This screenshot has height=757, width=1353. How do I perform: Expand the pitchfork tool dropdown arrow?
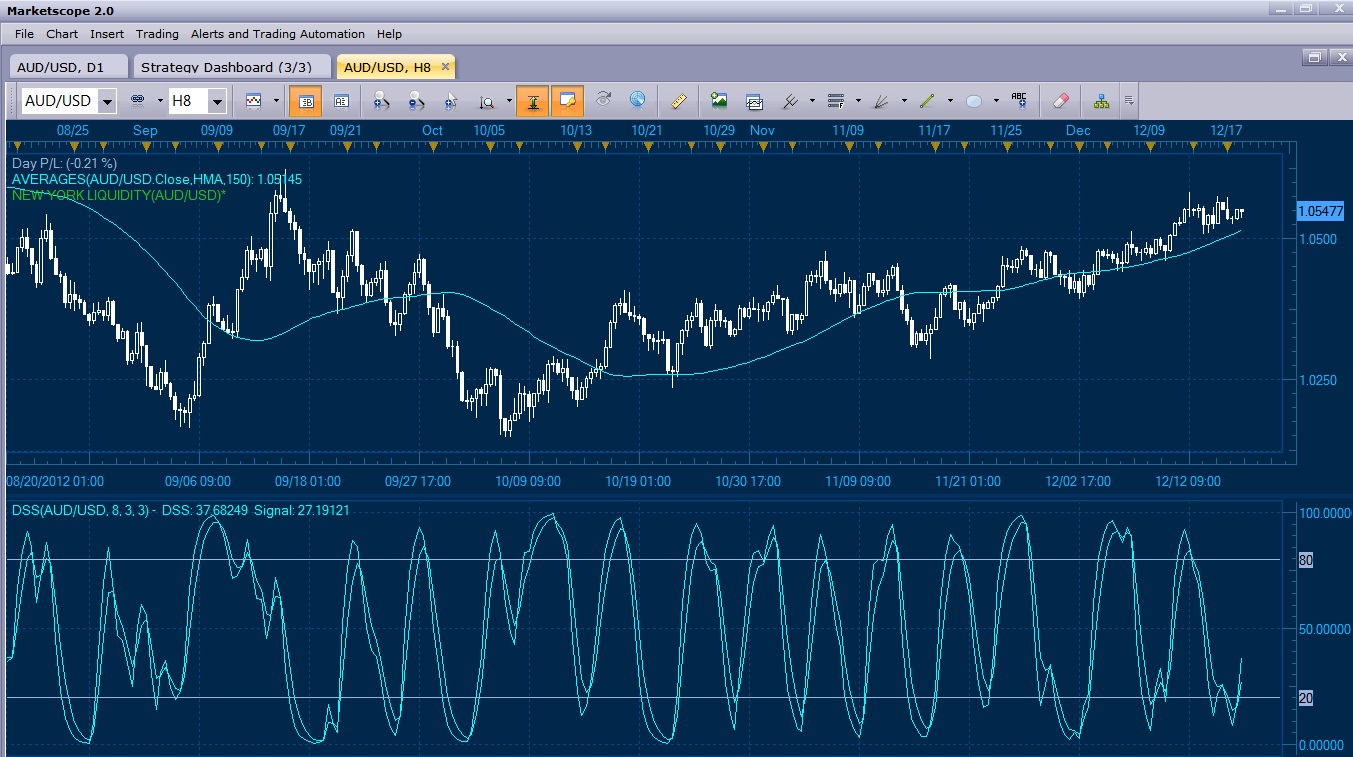[x=812, y=101]
